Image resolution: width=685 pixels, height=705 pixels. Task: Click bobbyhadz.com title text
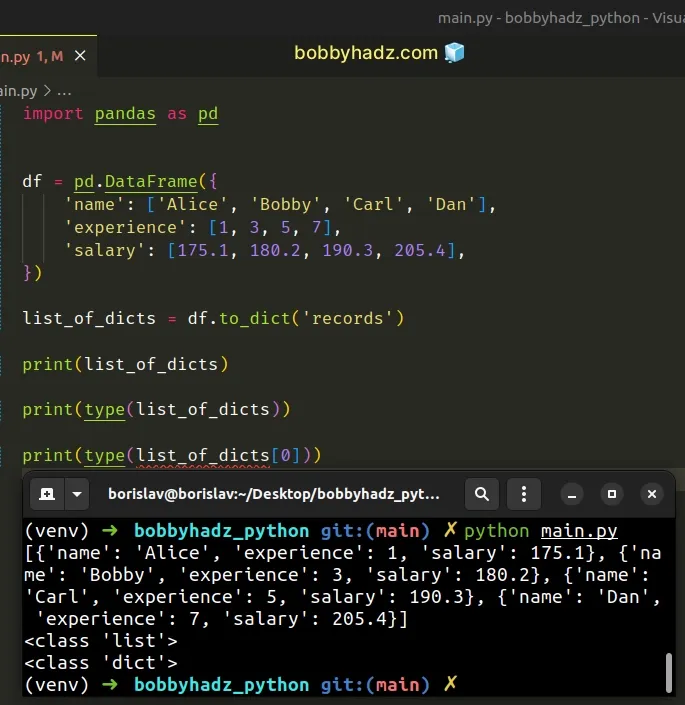[366, 53]
